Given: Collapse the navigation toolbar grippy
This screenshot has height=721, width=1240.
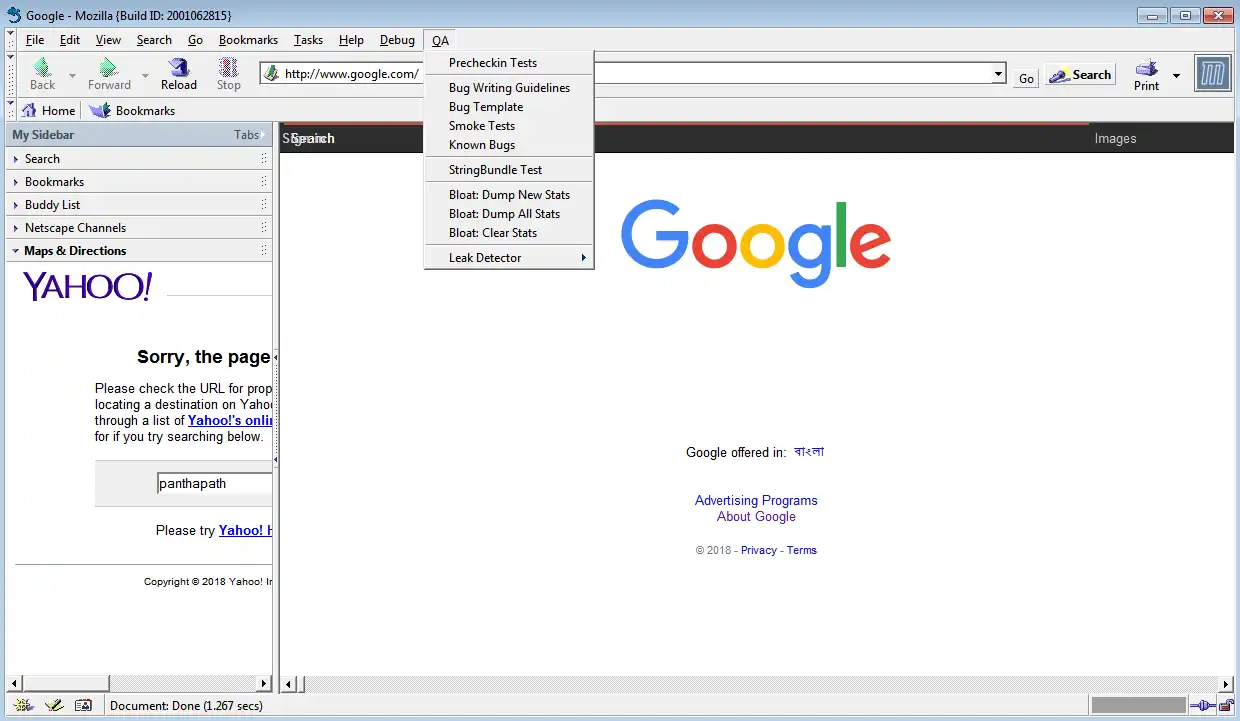Looking at the screenshot, I should tap(10, 74).
